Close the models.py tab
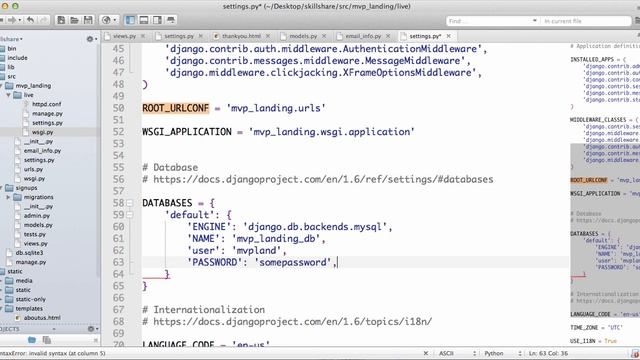Screen dimensions: 640x360 [324, 36]
